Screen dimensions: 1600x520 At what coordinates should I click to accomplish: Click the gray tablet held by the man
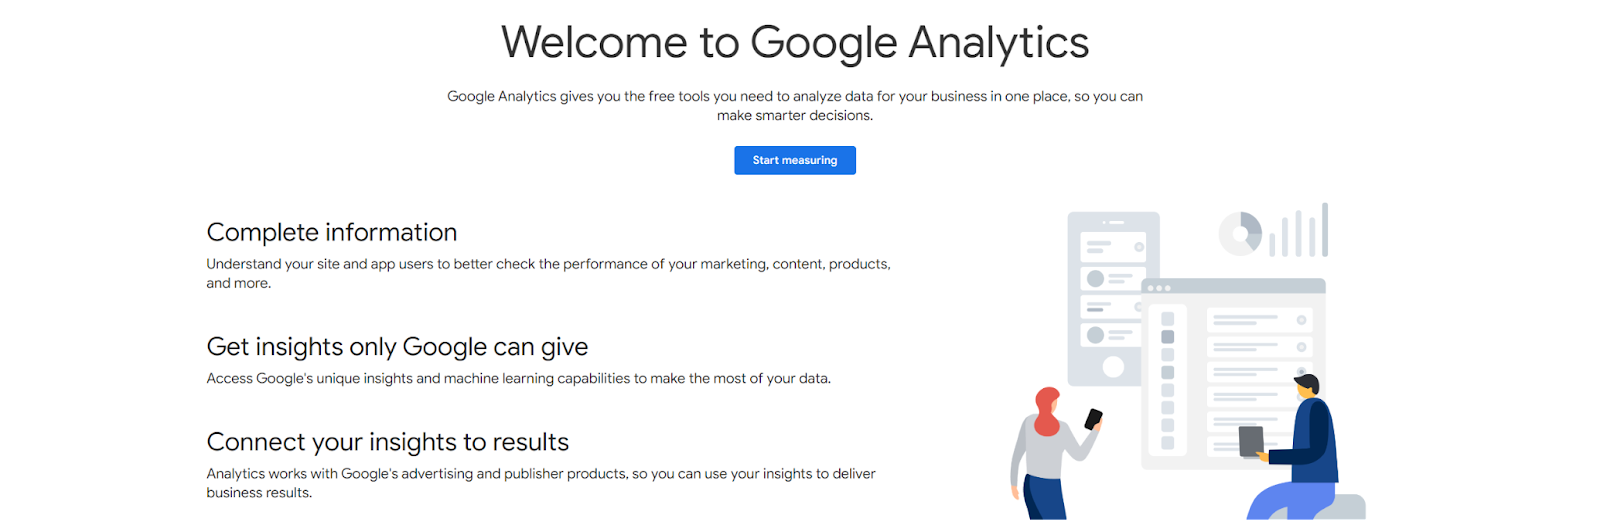(1251, 440)
